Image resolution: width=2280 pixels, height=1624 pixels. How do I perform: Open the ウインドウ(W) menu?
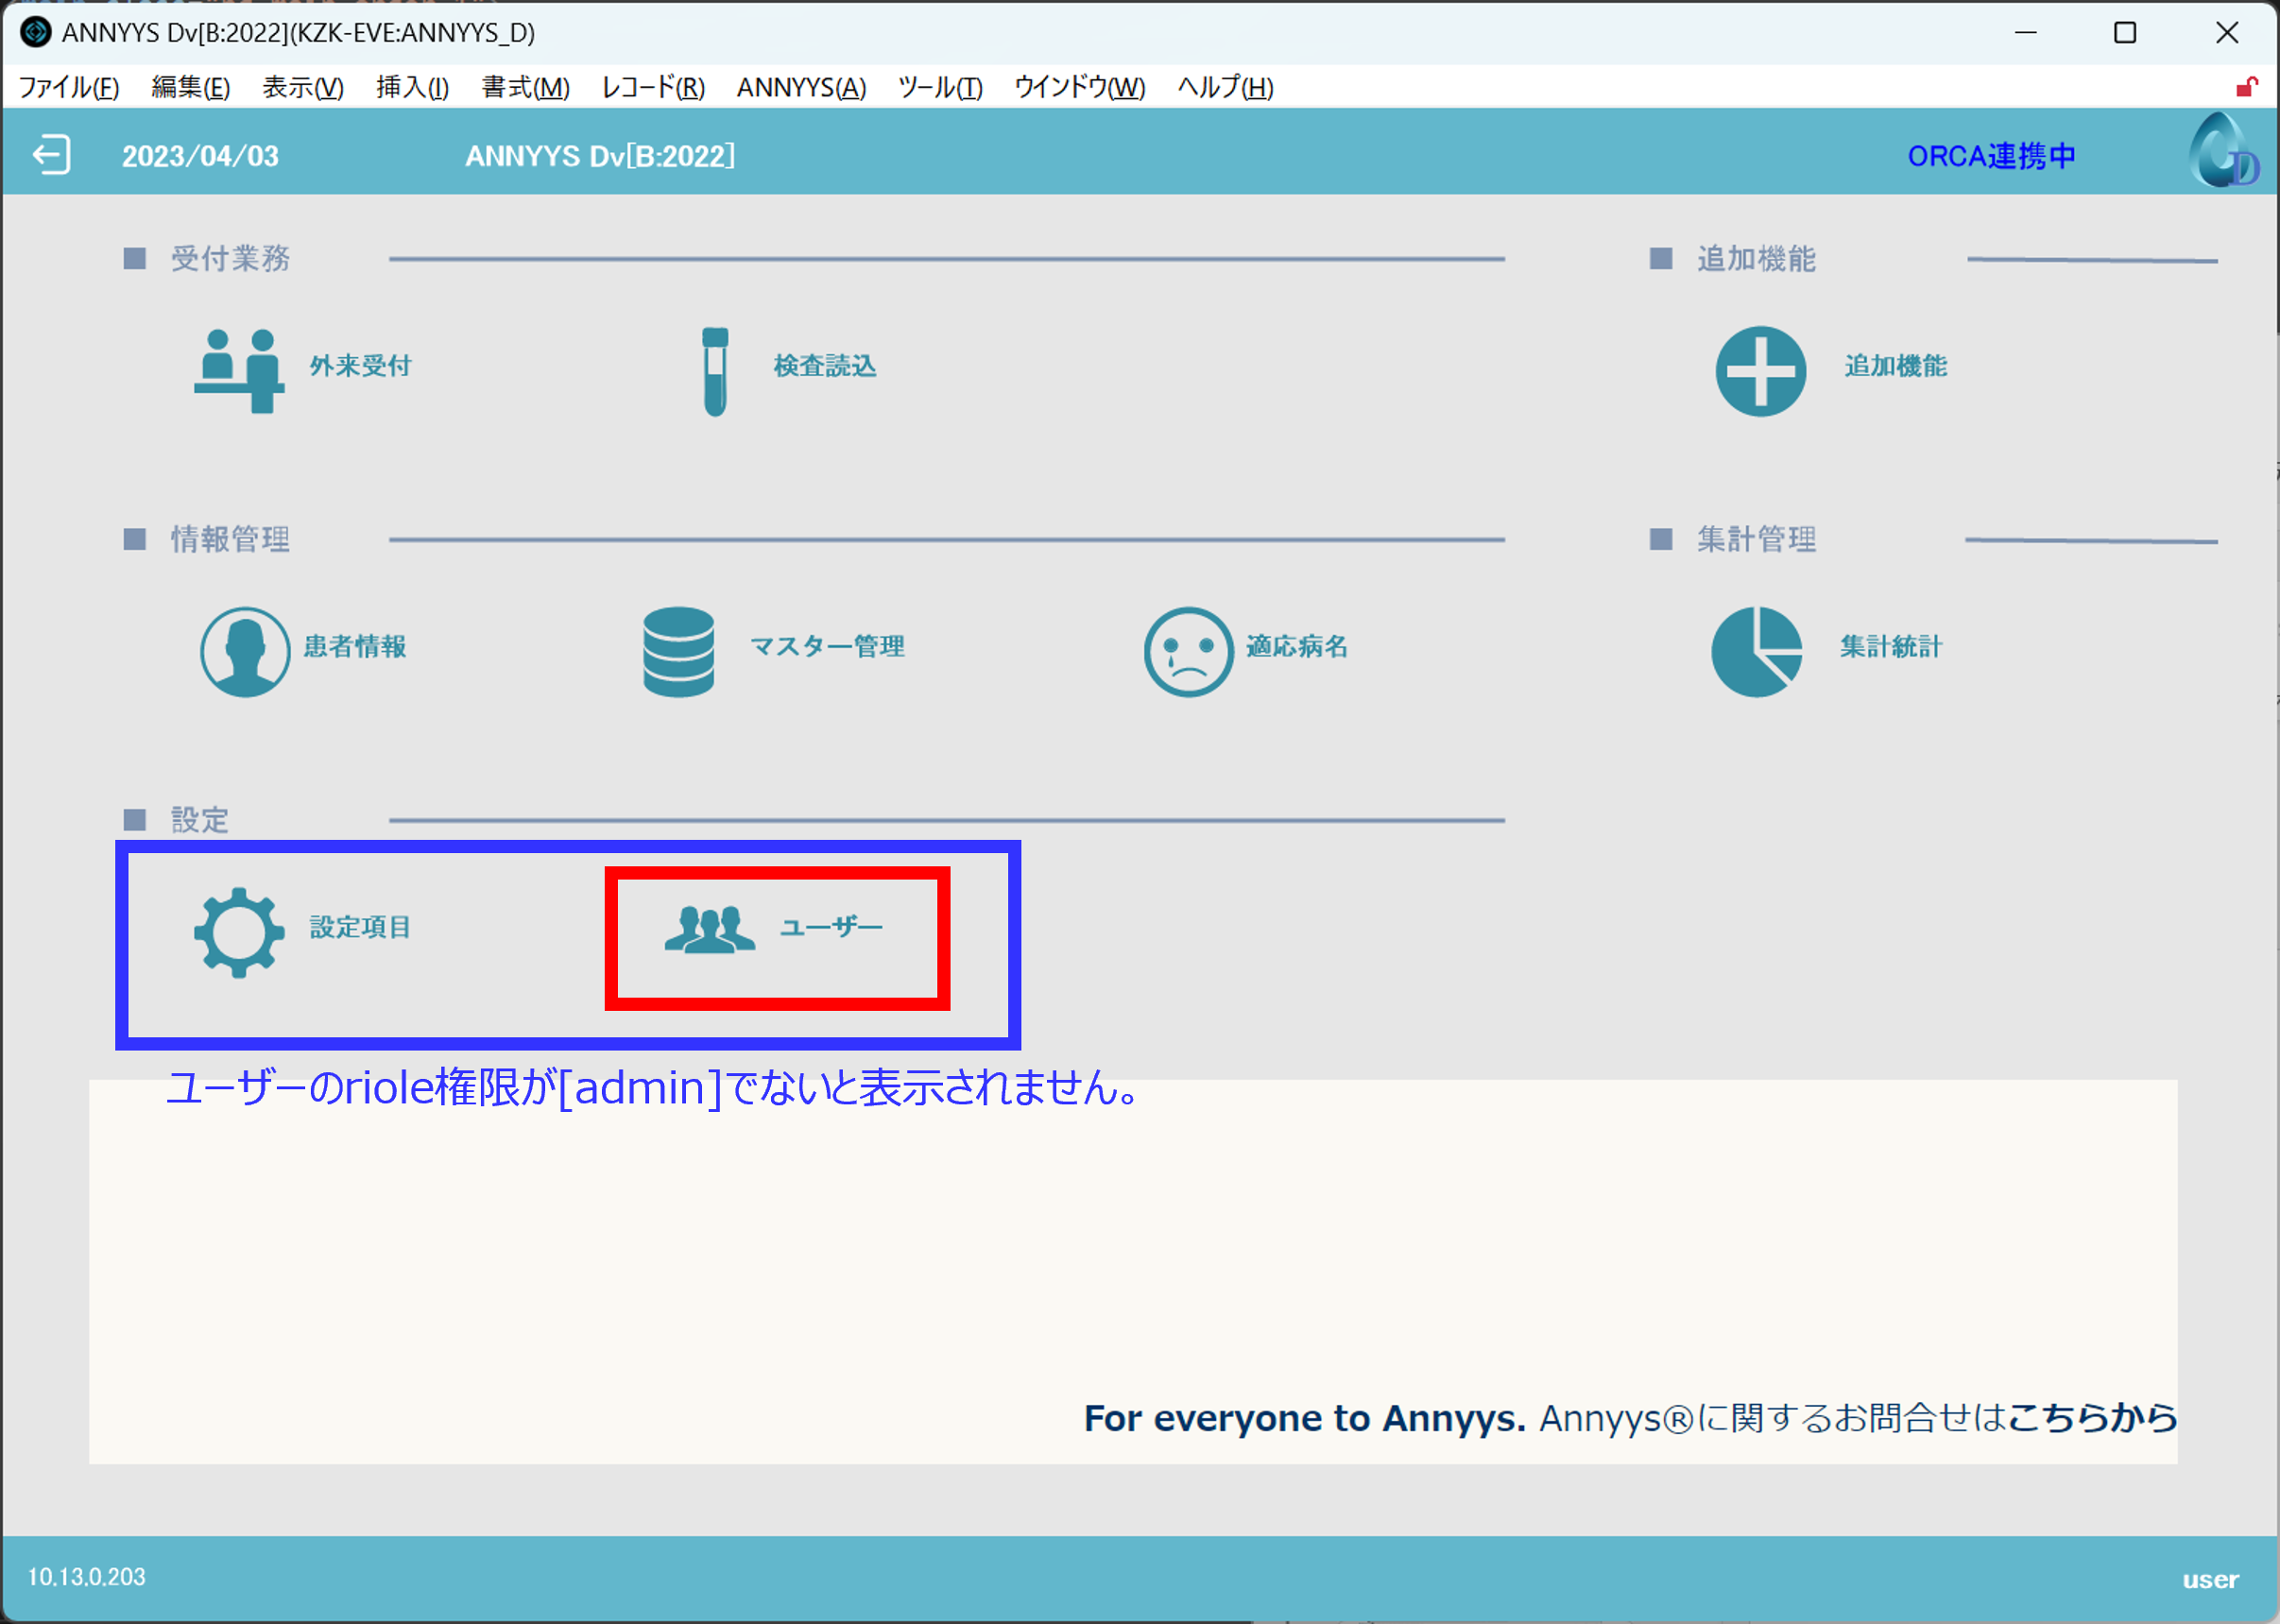click(x=1079, y=87)
